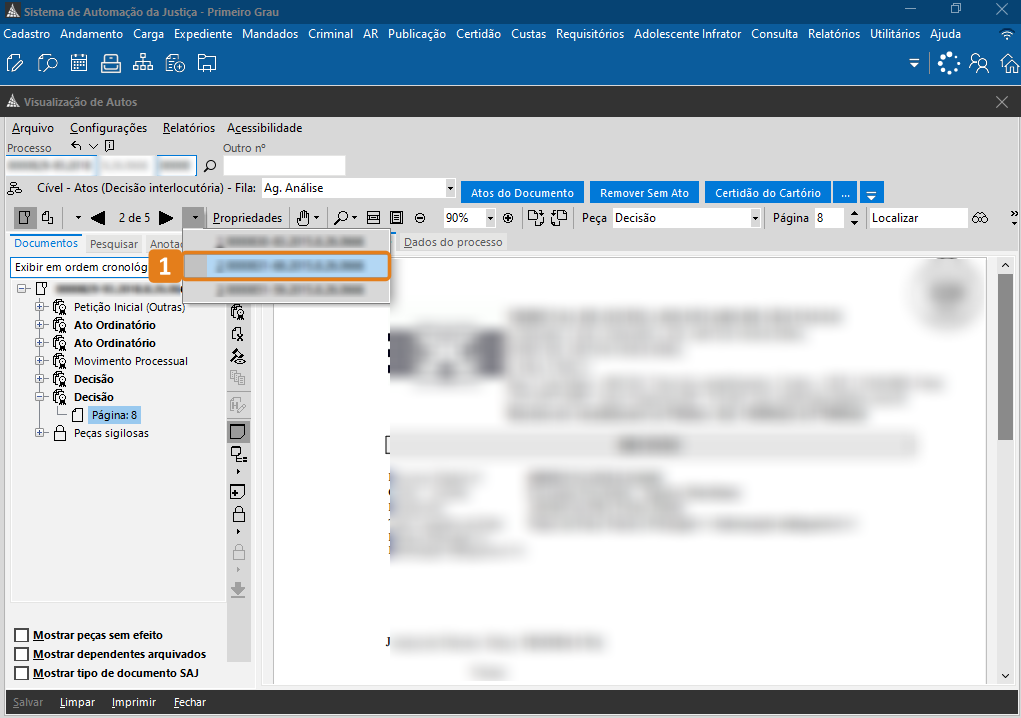This screenshot has height=718, width=1021.
Task: Toggle Mostrar tipo de documento SAJ
Action: click(x=22, y=673)
